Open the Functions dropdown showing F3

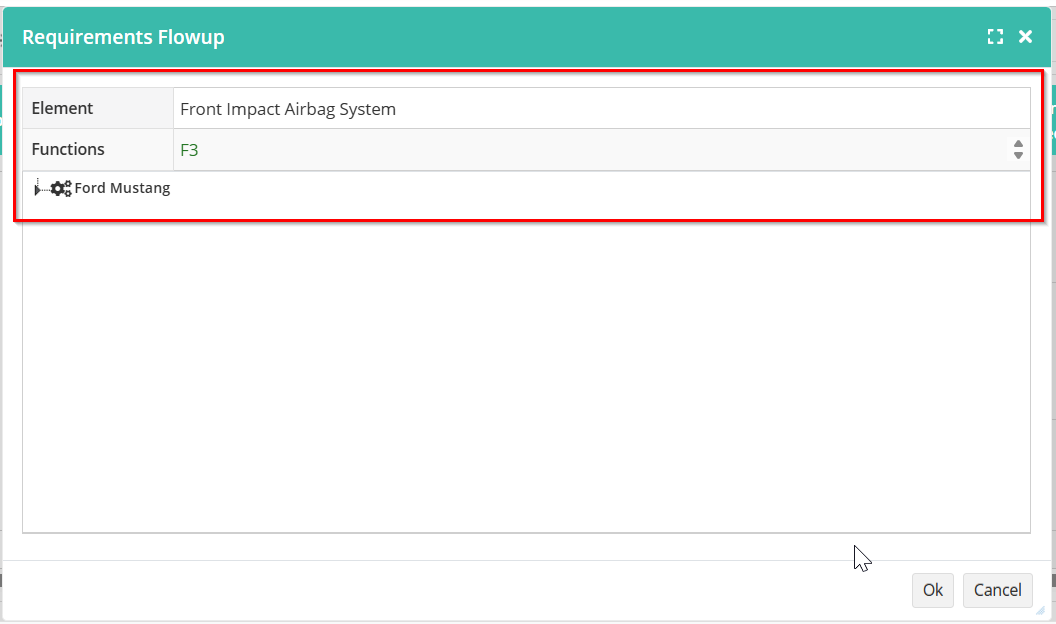[x=601, y=149]
